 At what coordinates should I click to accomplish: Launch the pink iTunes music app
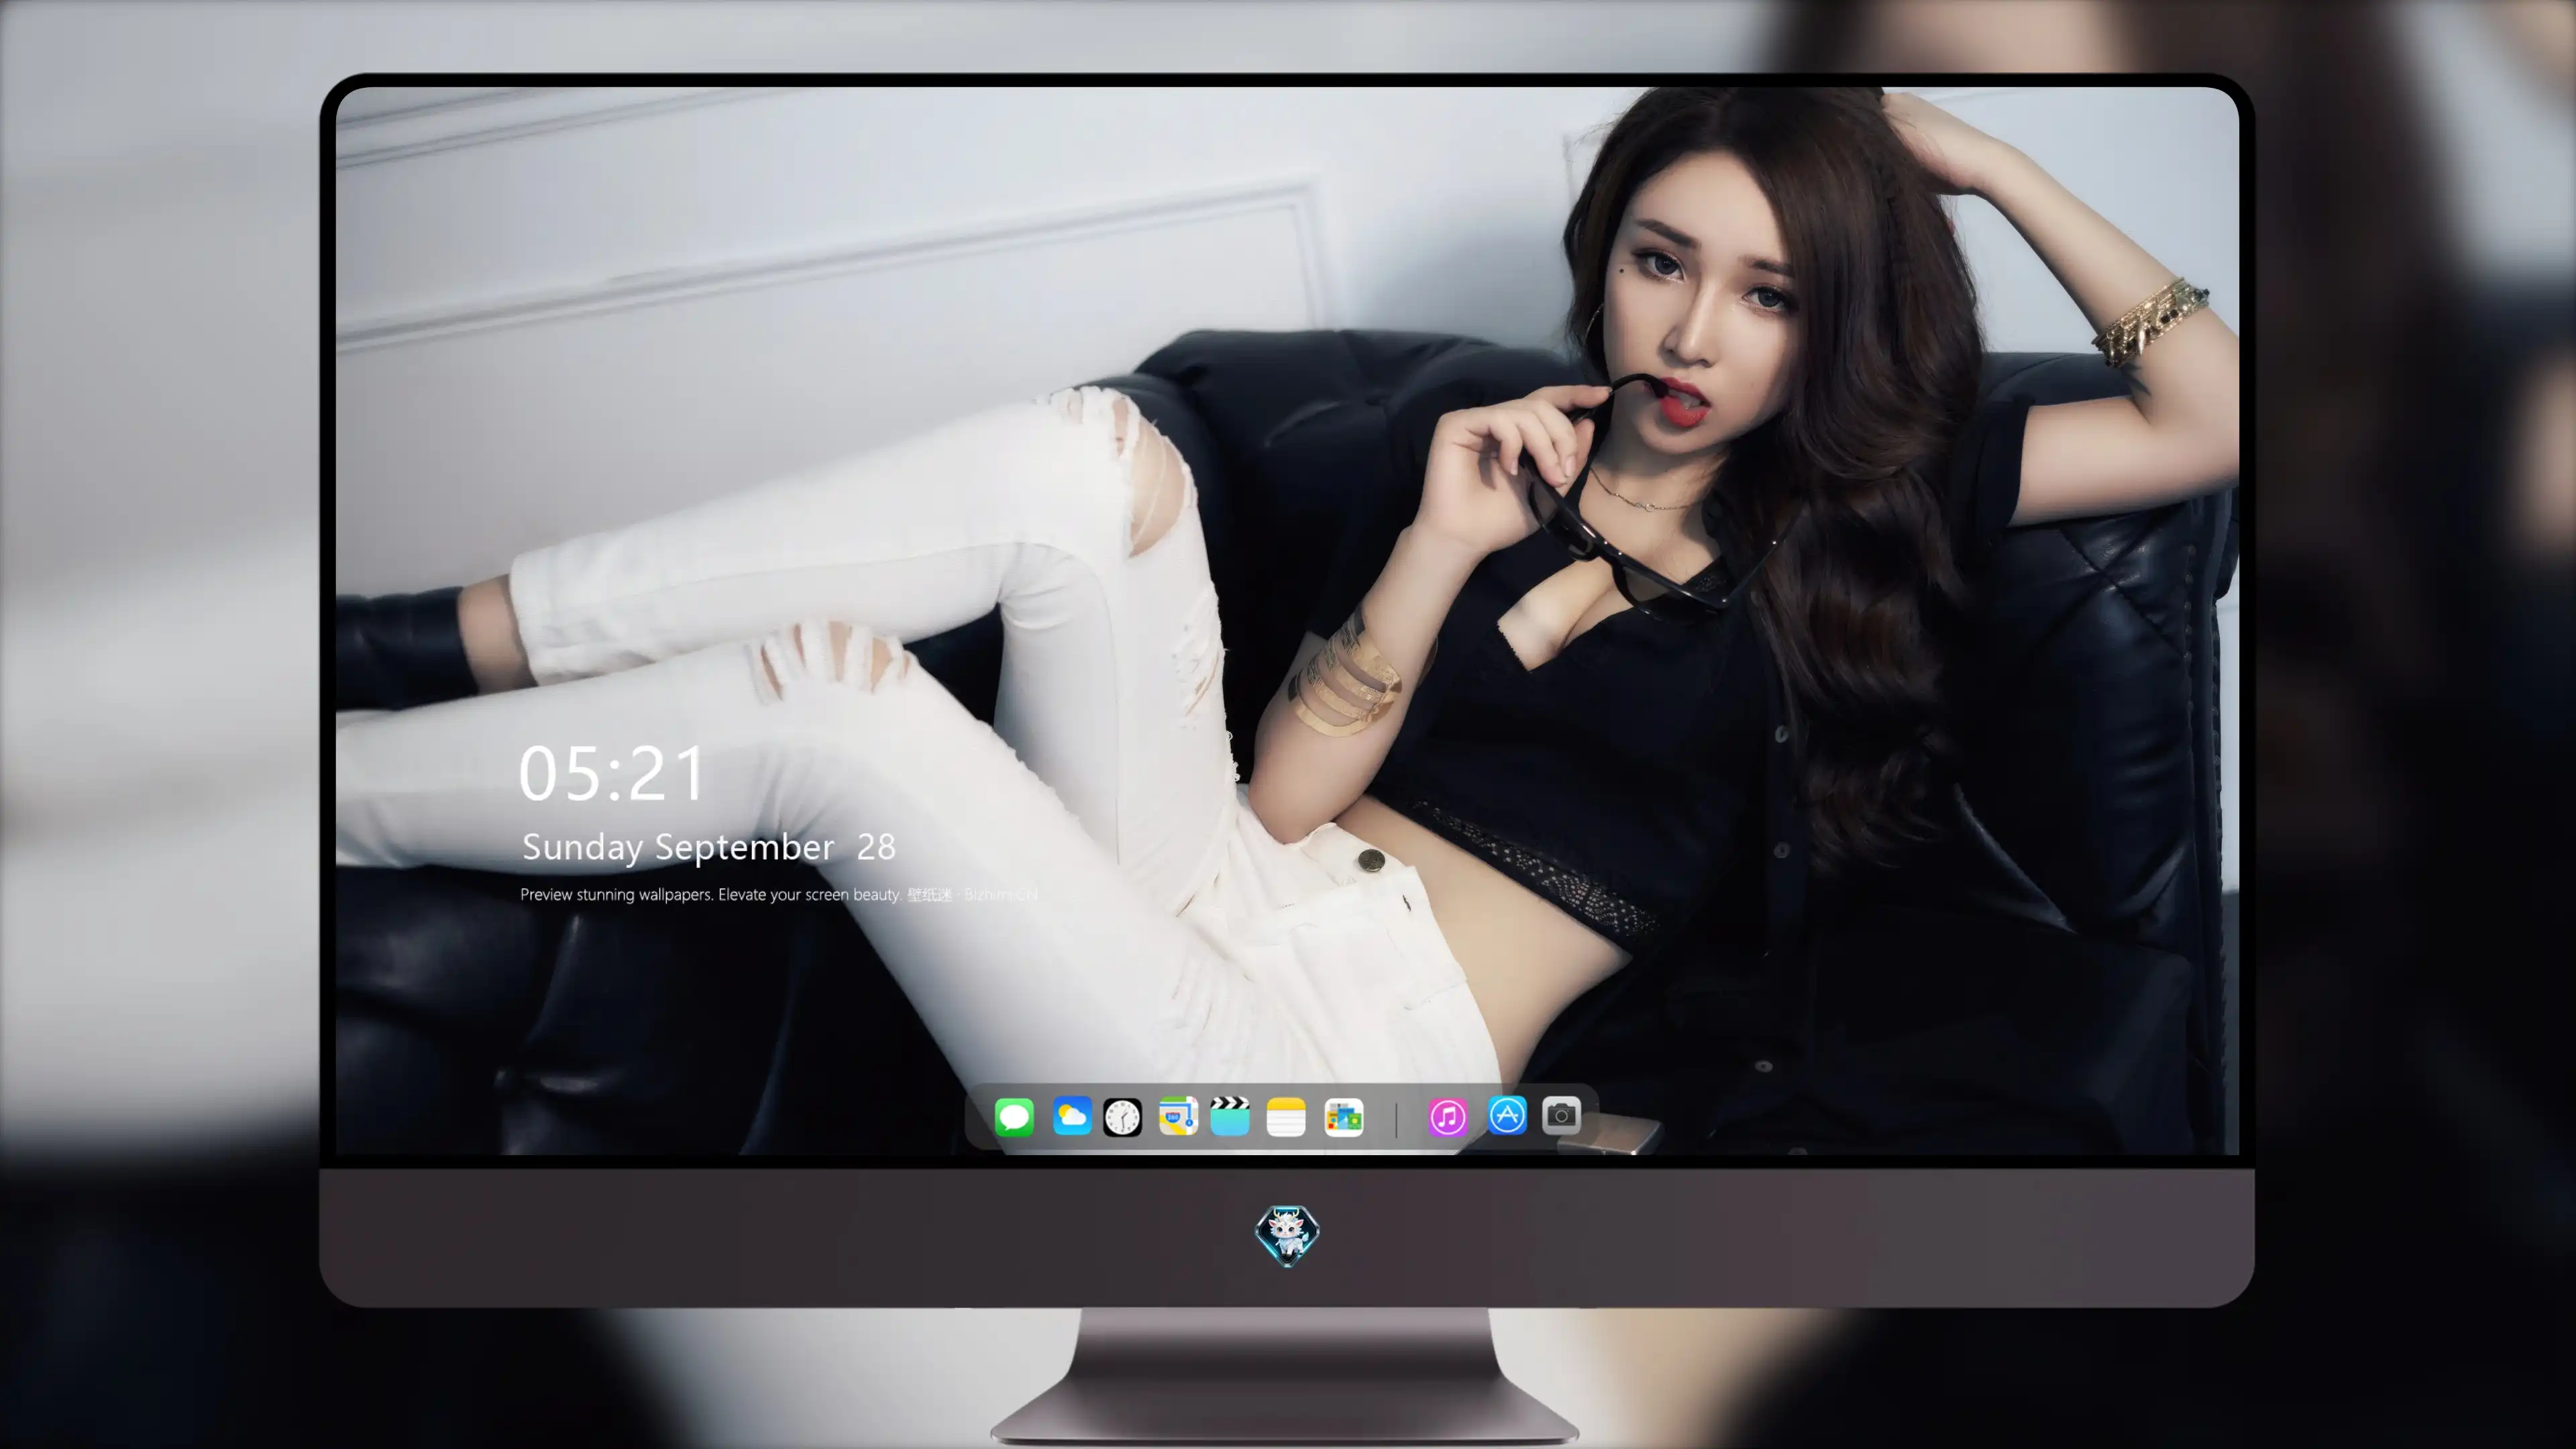1447,1117
